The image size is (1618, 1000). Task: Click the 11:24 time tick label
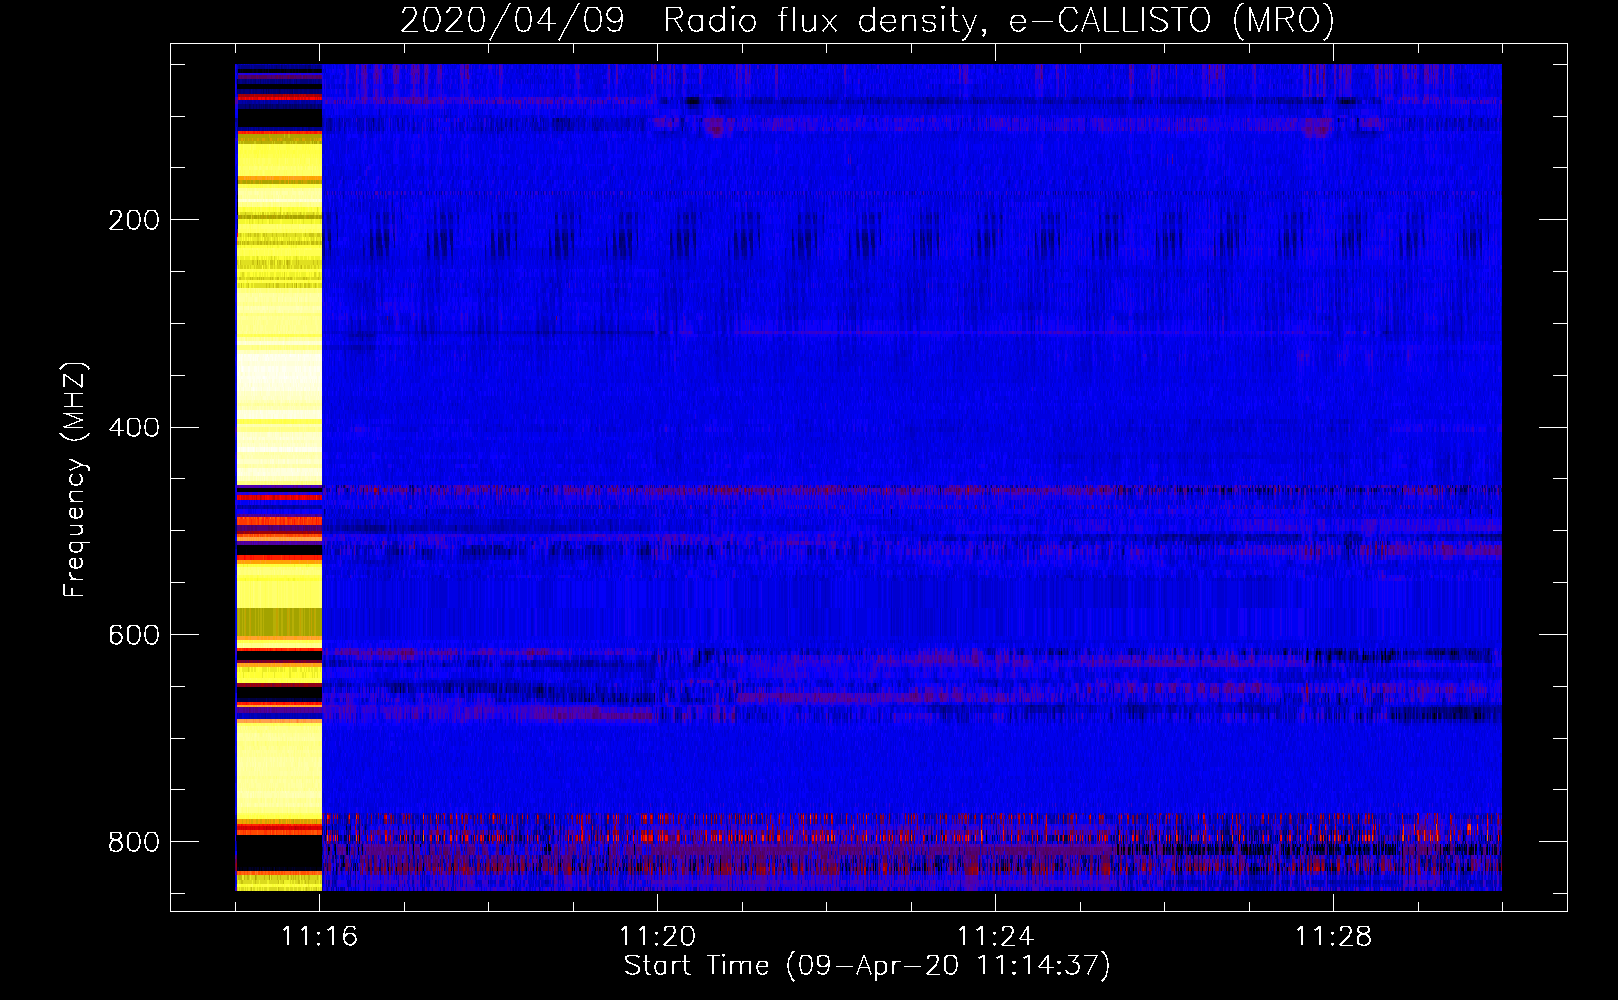point(996,936)
